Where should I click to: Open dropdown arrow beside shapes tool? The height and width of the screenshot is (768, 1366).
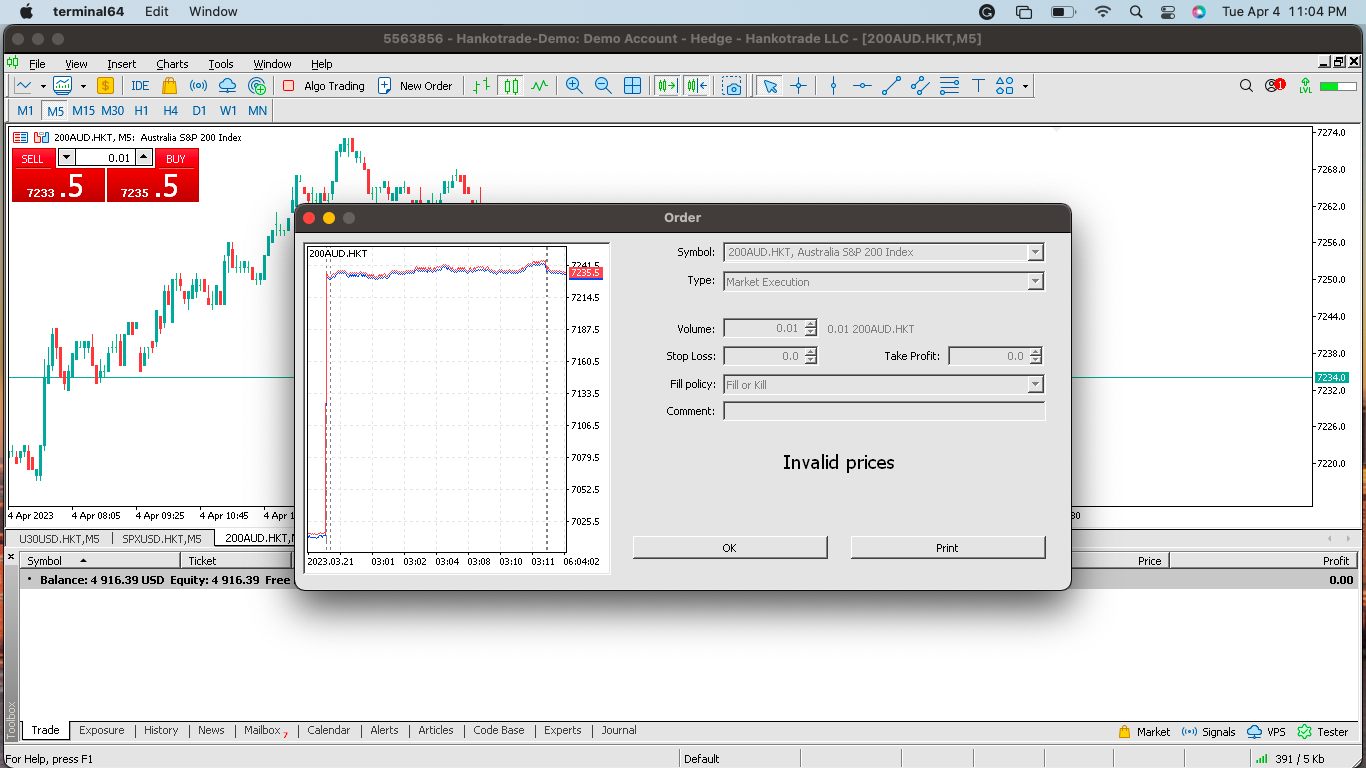1025,86
